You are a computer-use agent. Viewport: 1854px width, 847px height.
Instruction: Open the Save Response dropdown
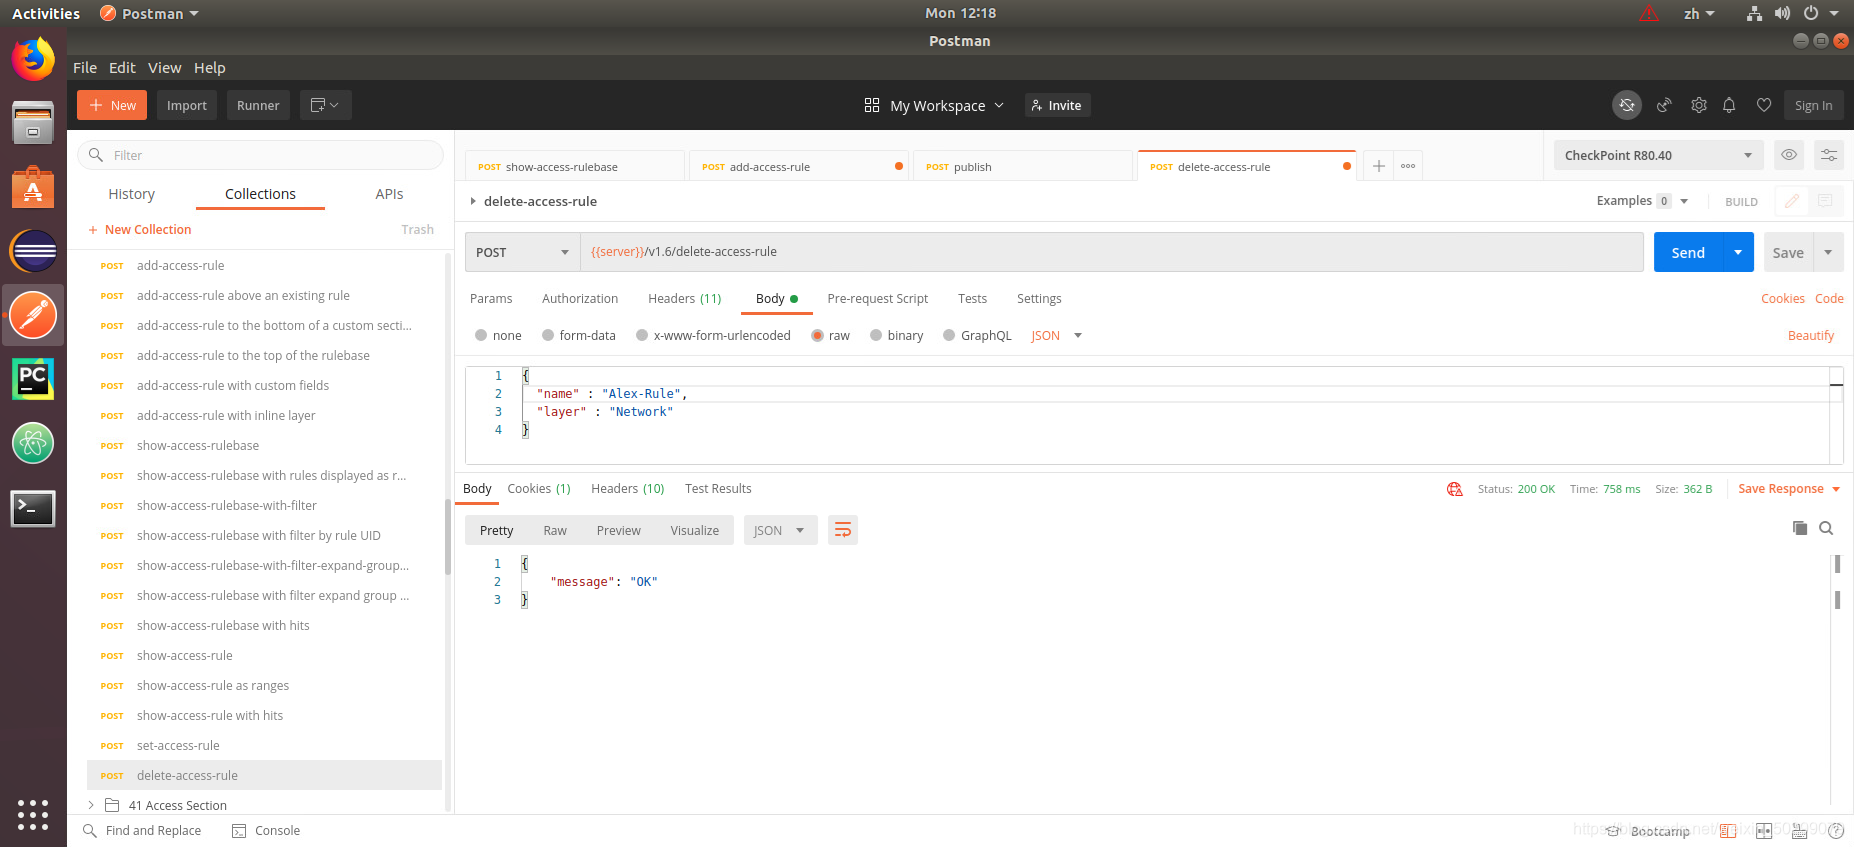click(1789, 489)
